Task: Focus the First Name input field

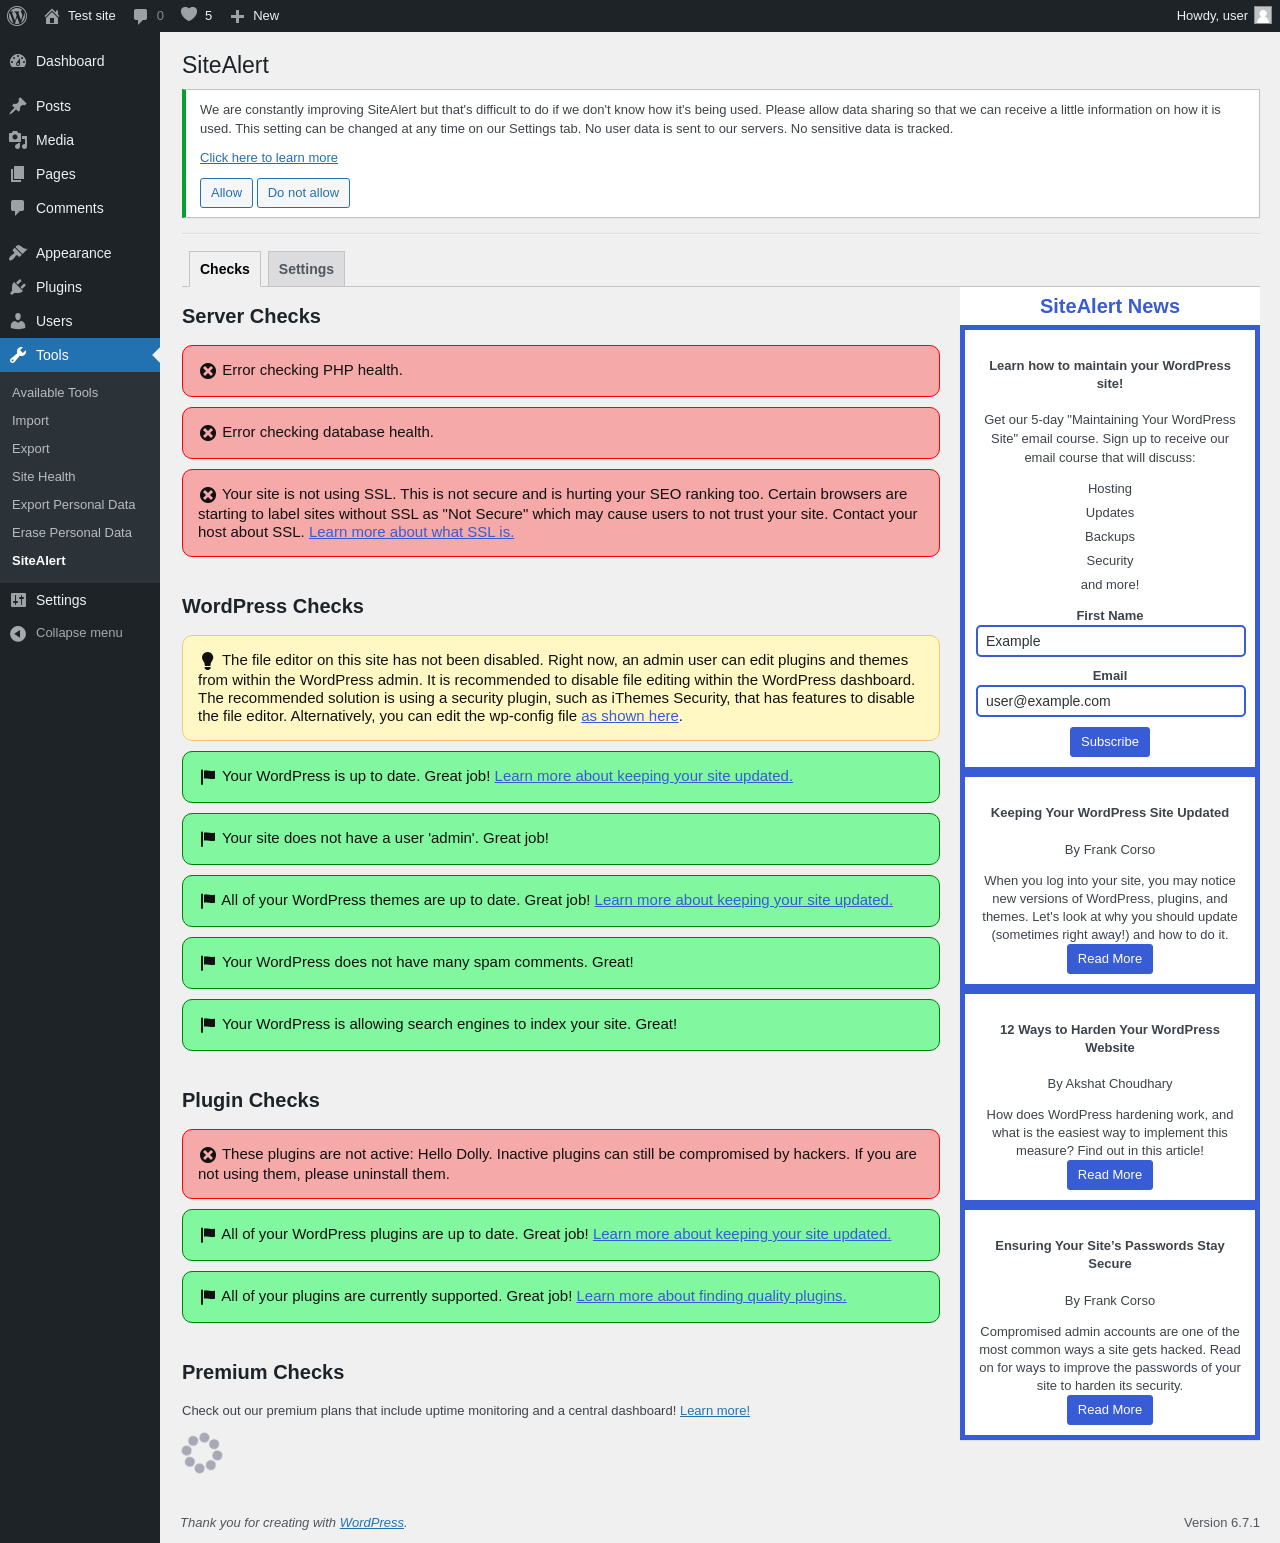Action: coord(1110,641)
